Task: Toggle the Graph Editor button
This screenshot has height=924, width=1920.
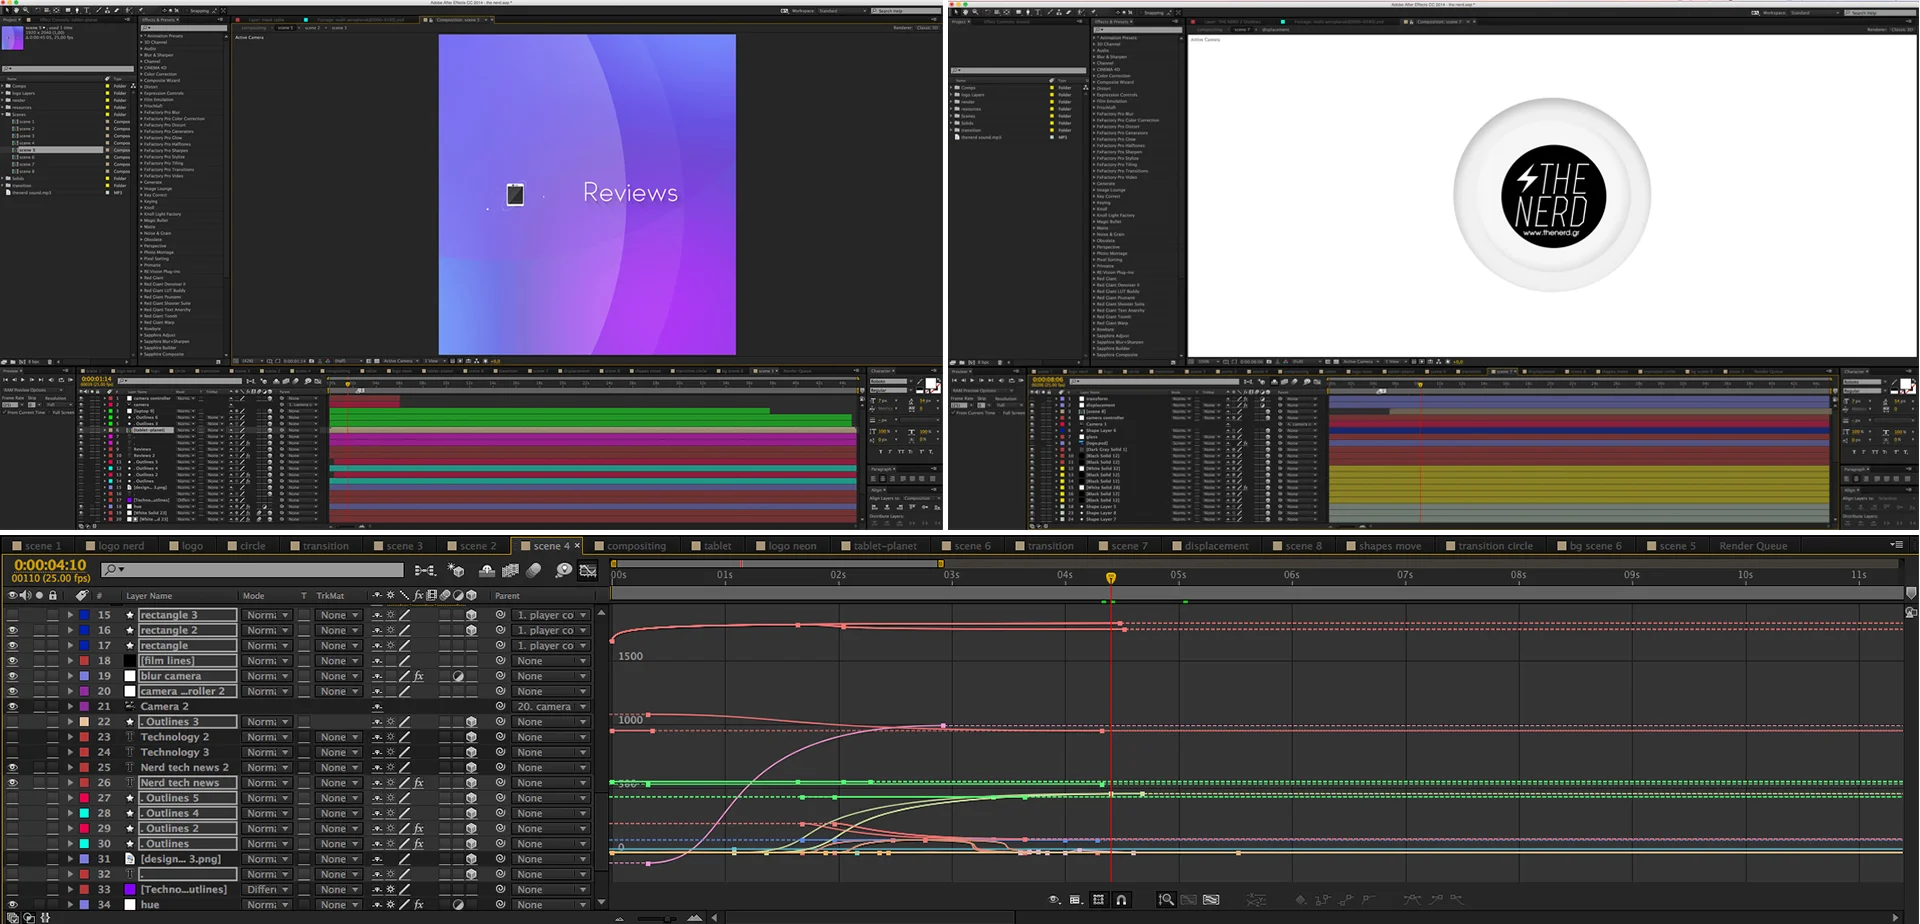Action: (x=588, y=570)
